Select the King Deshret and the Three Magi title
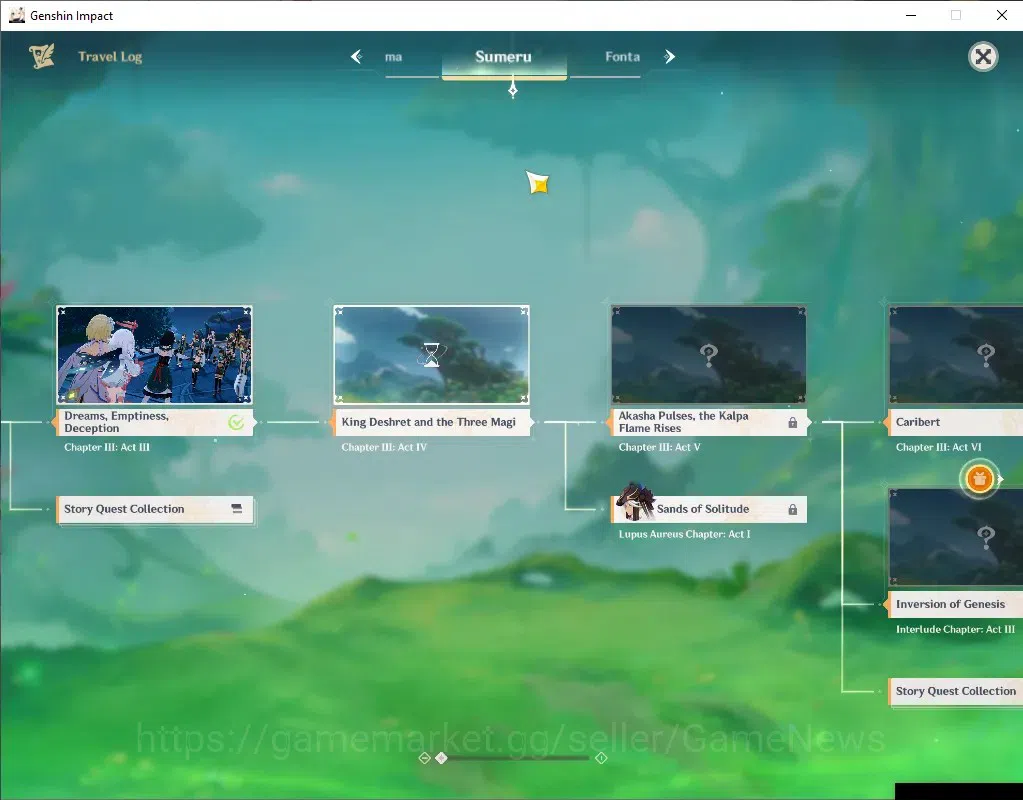Image resolution: width=1023 pixels, height=800 pixels. [429, 422]
